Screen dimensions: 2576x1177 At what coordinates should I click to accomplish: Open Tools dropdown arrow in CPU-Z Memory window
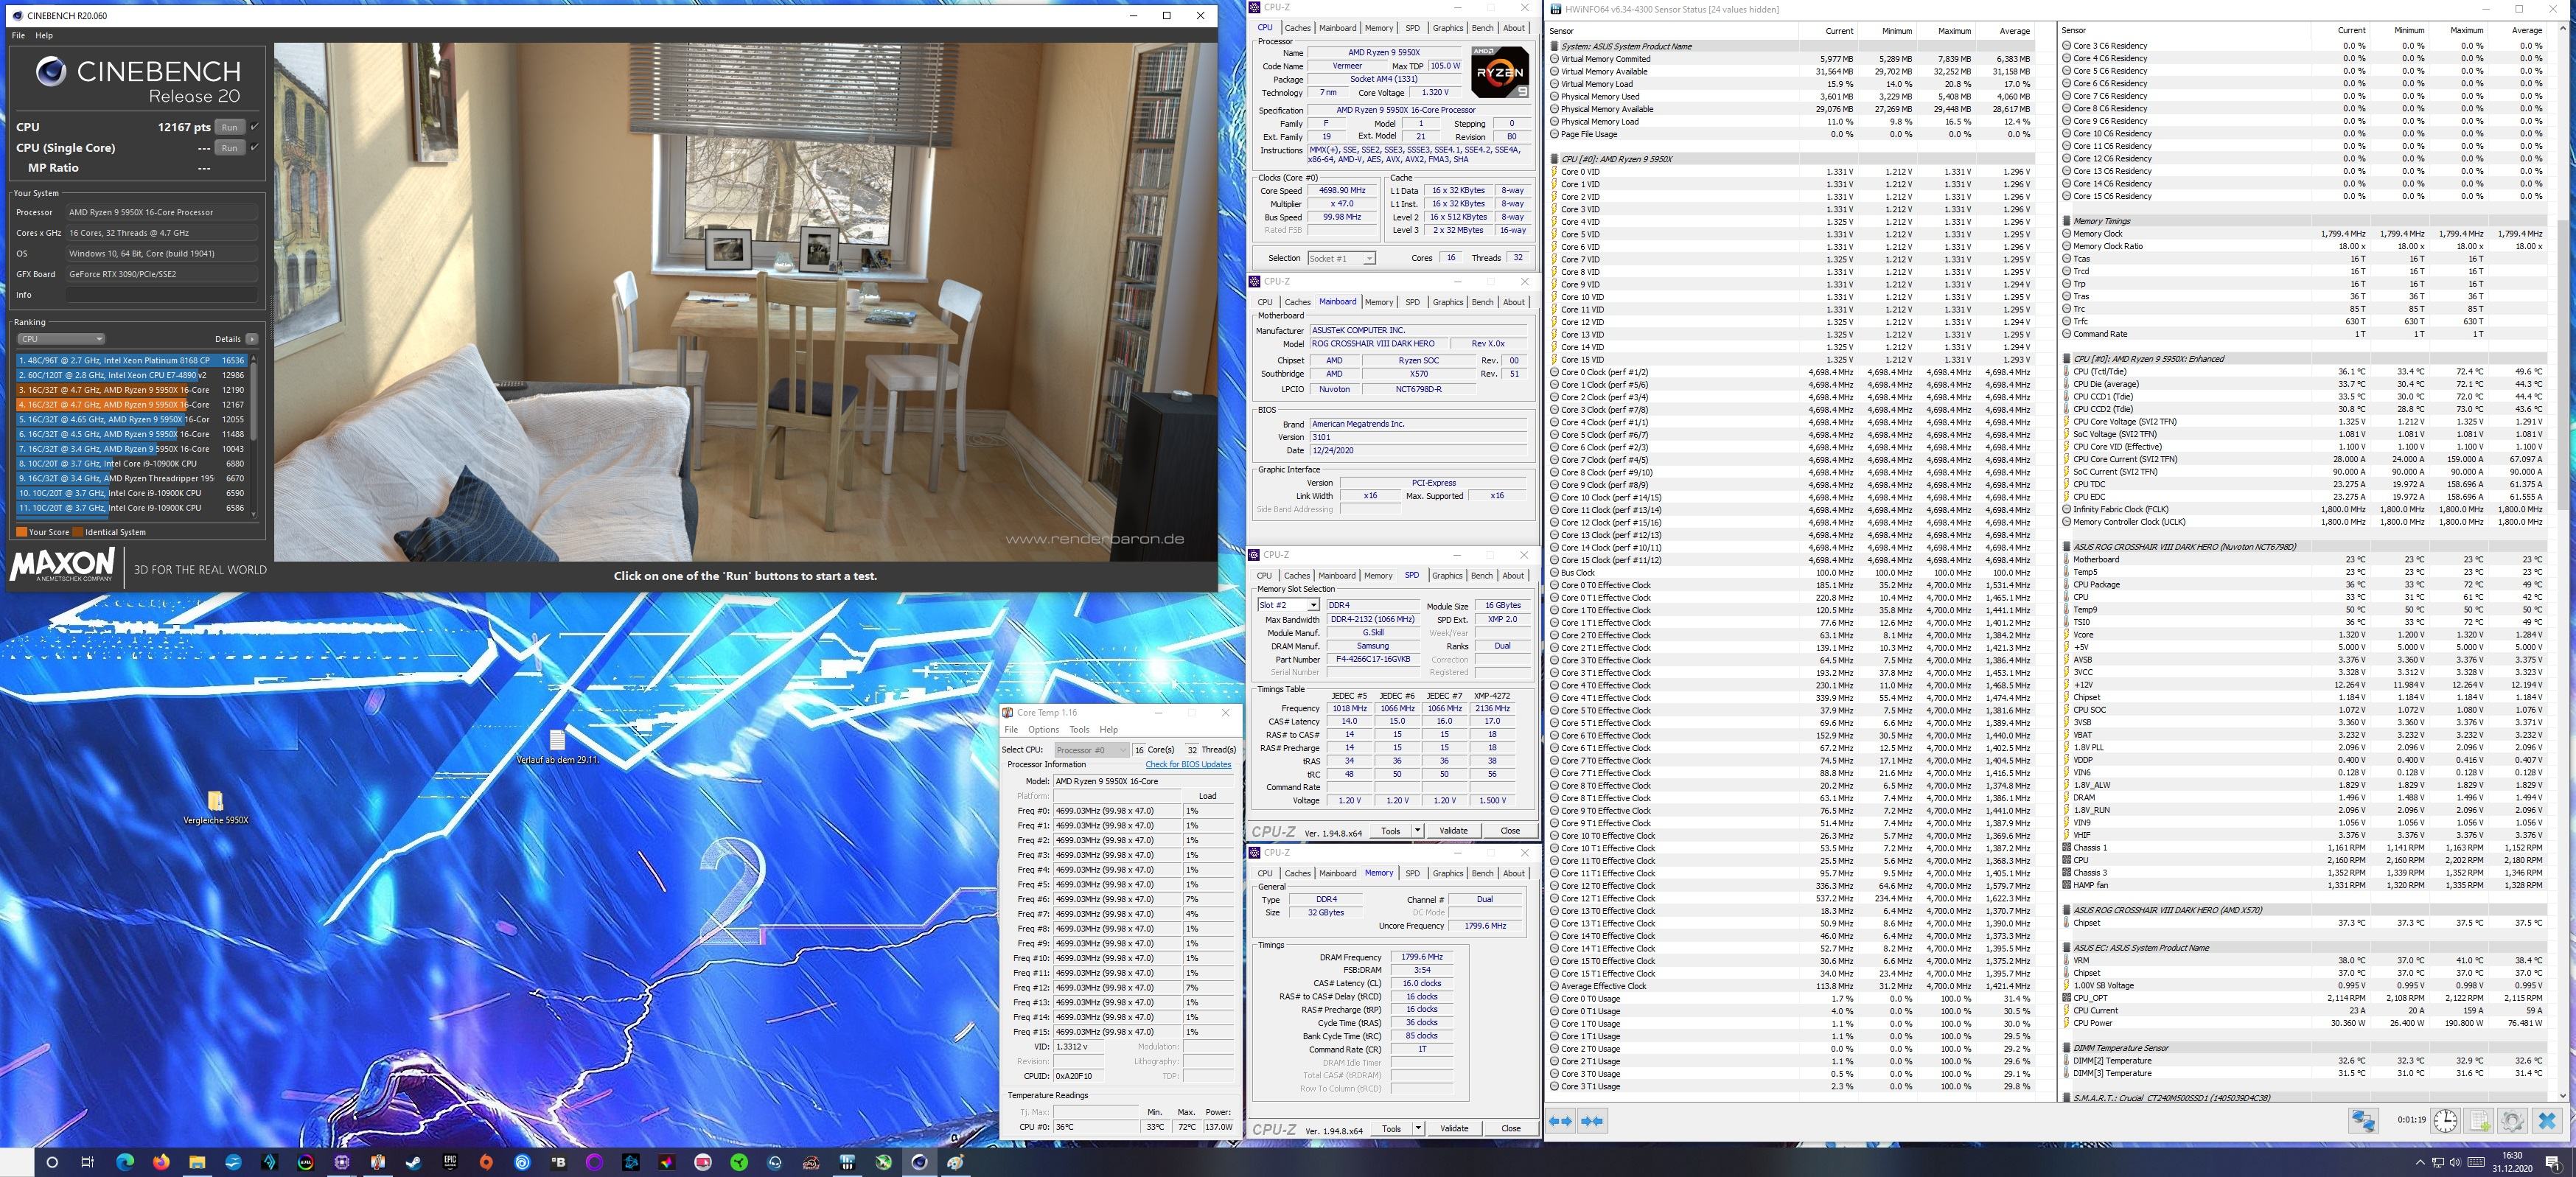pyautogui.click(x=1417, y=1129)
